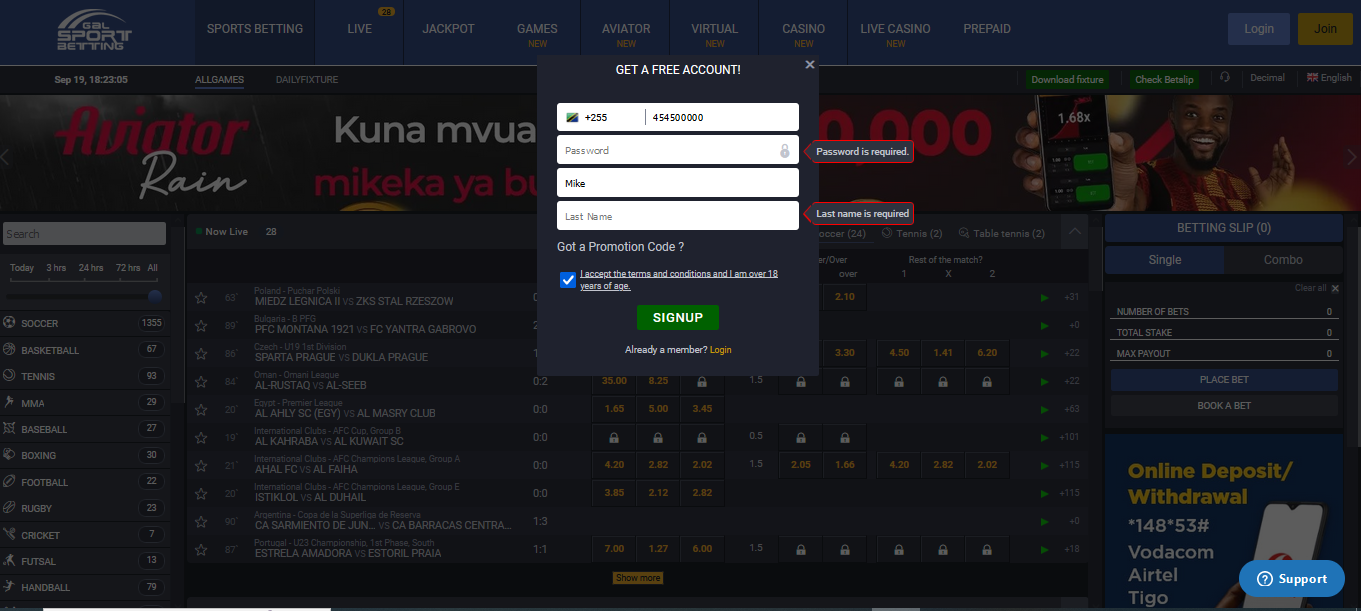Click the Join button in the header
Screen dimensions: 1361x611
[1325, 29]
